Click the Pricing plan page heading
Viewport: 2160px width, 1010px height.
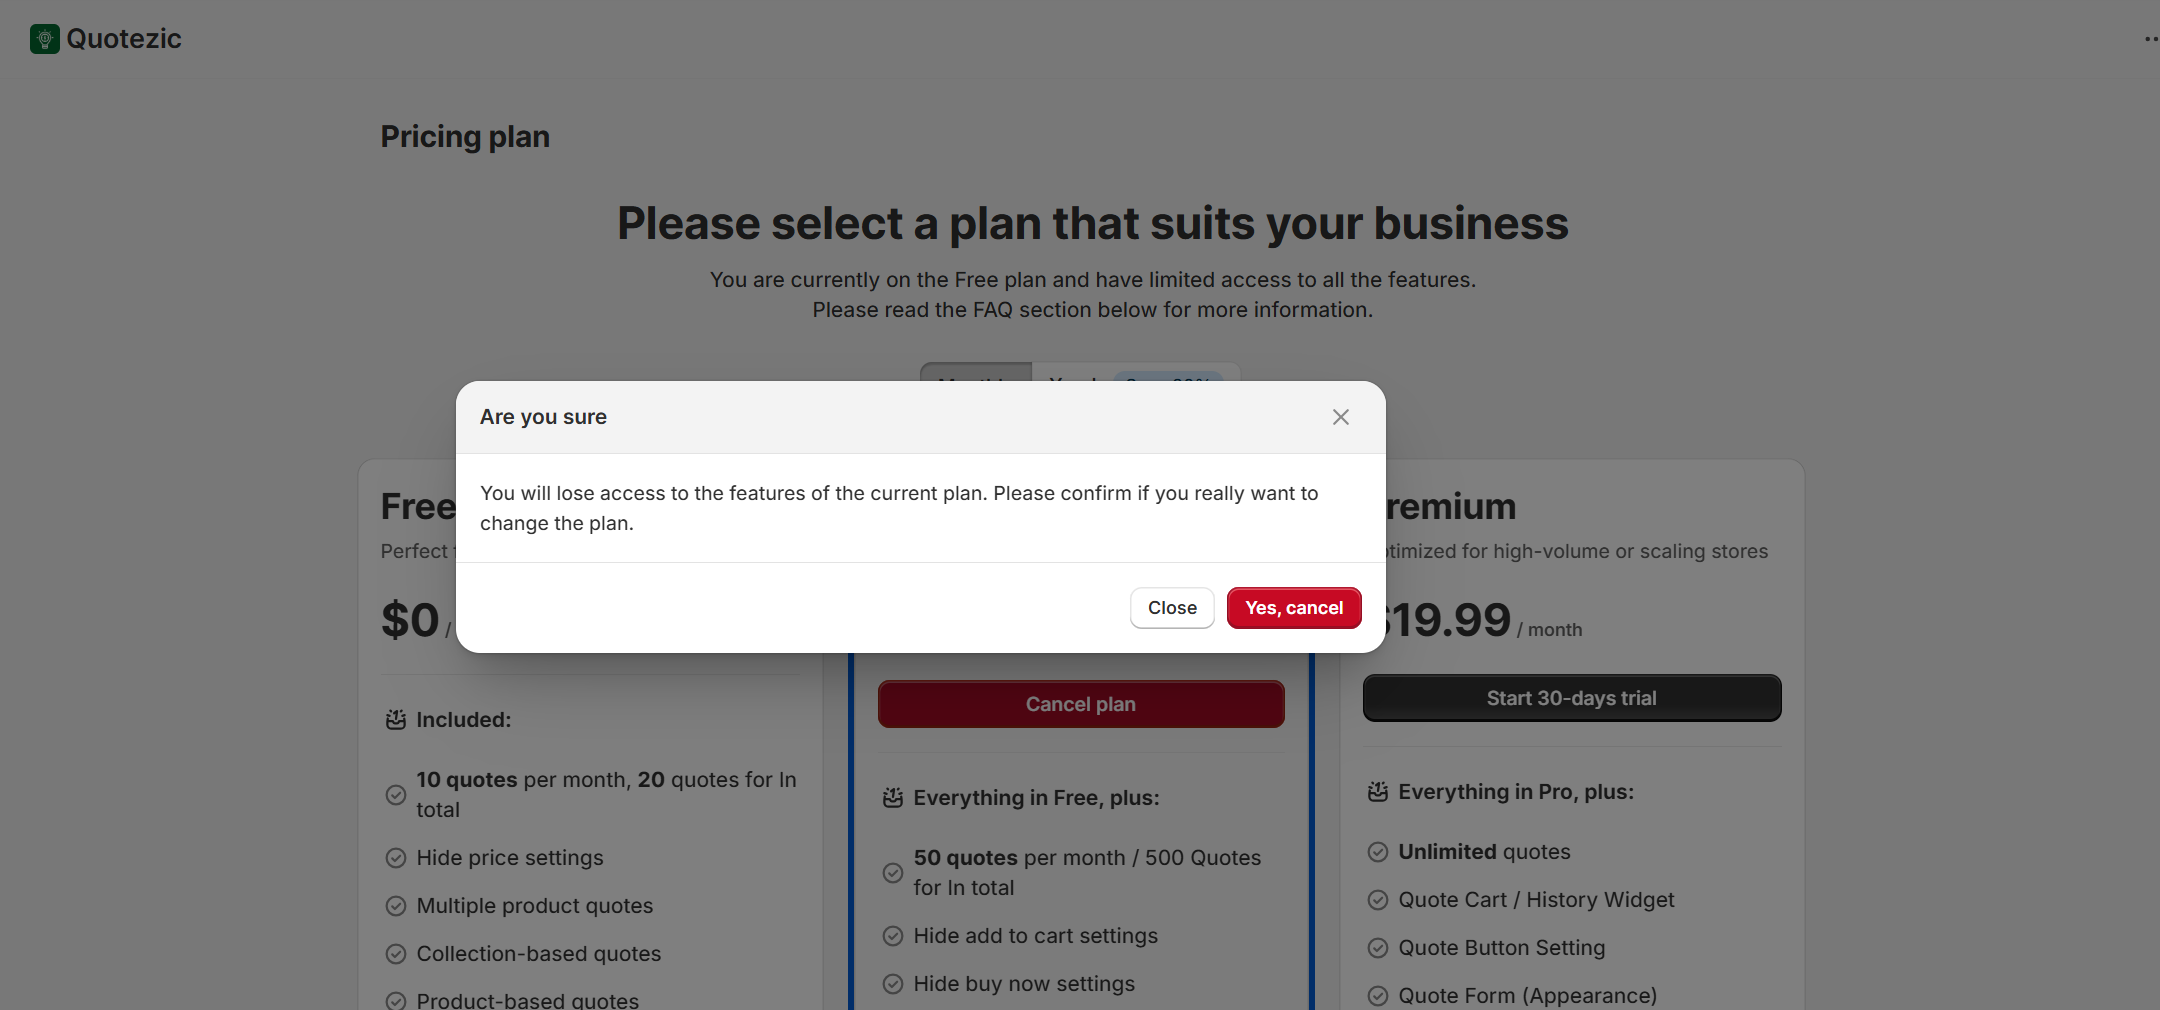[465, 137]
